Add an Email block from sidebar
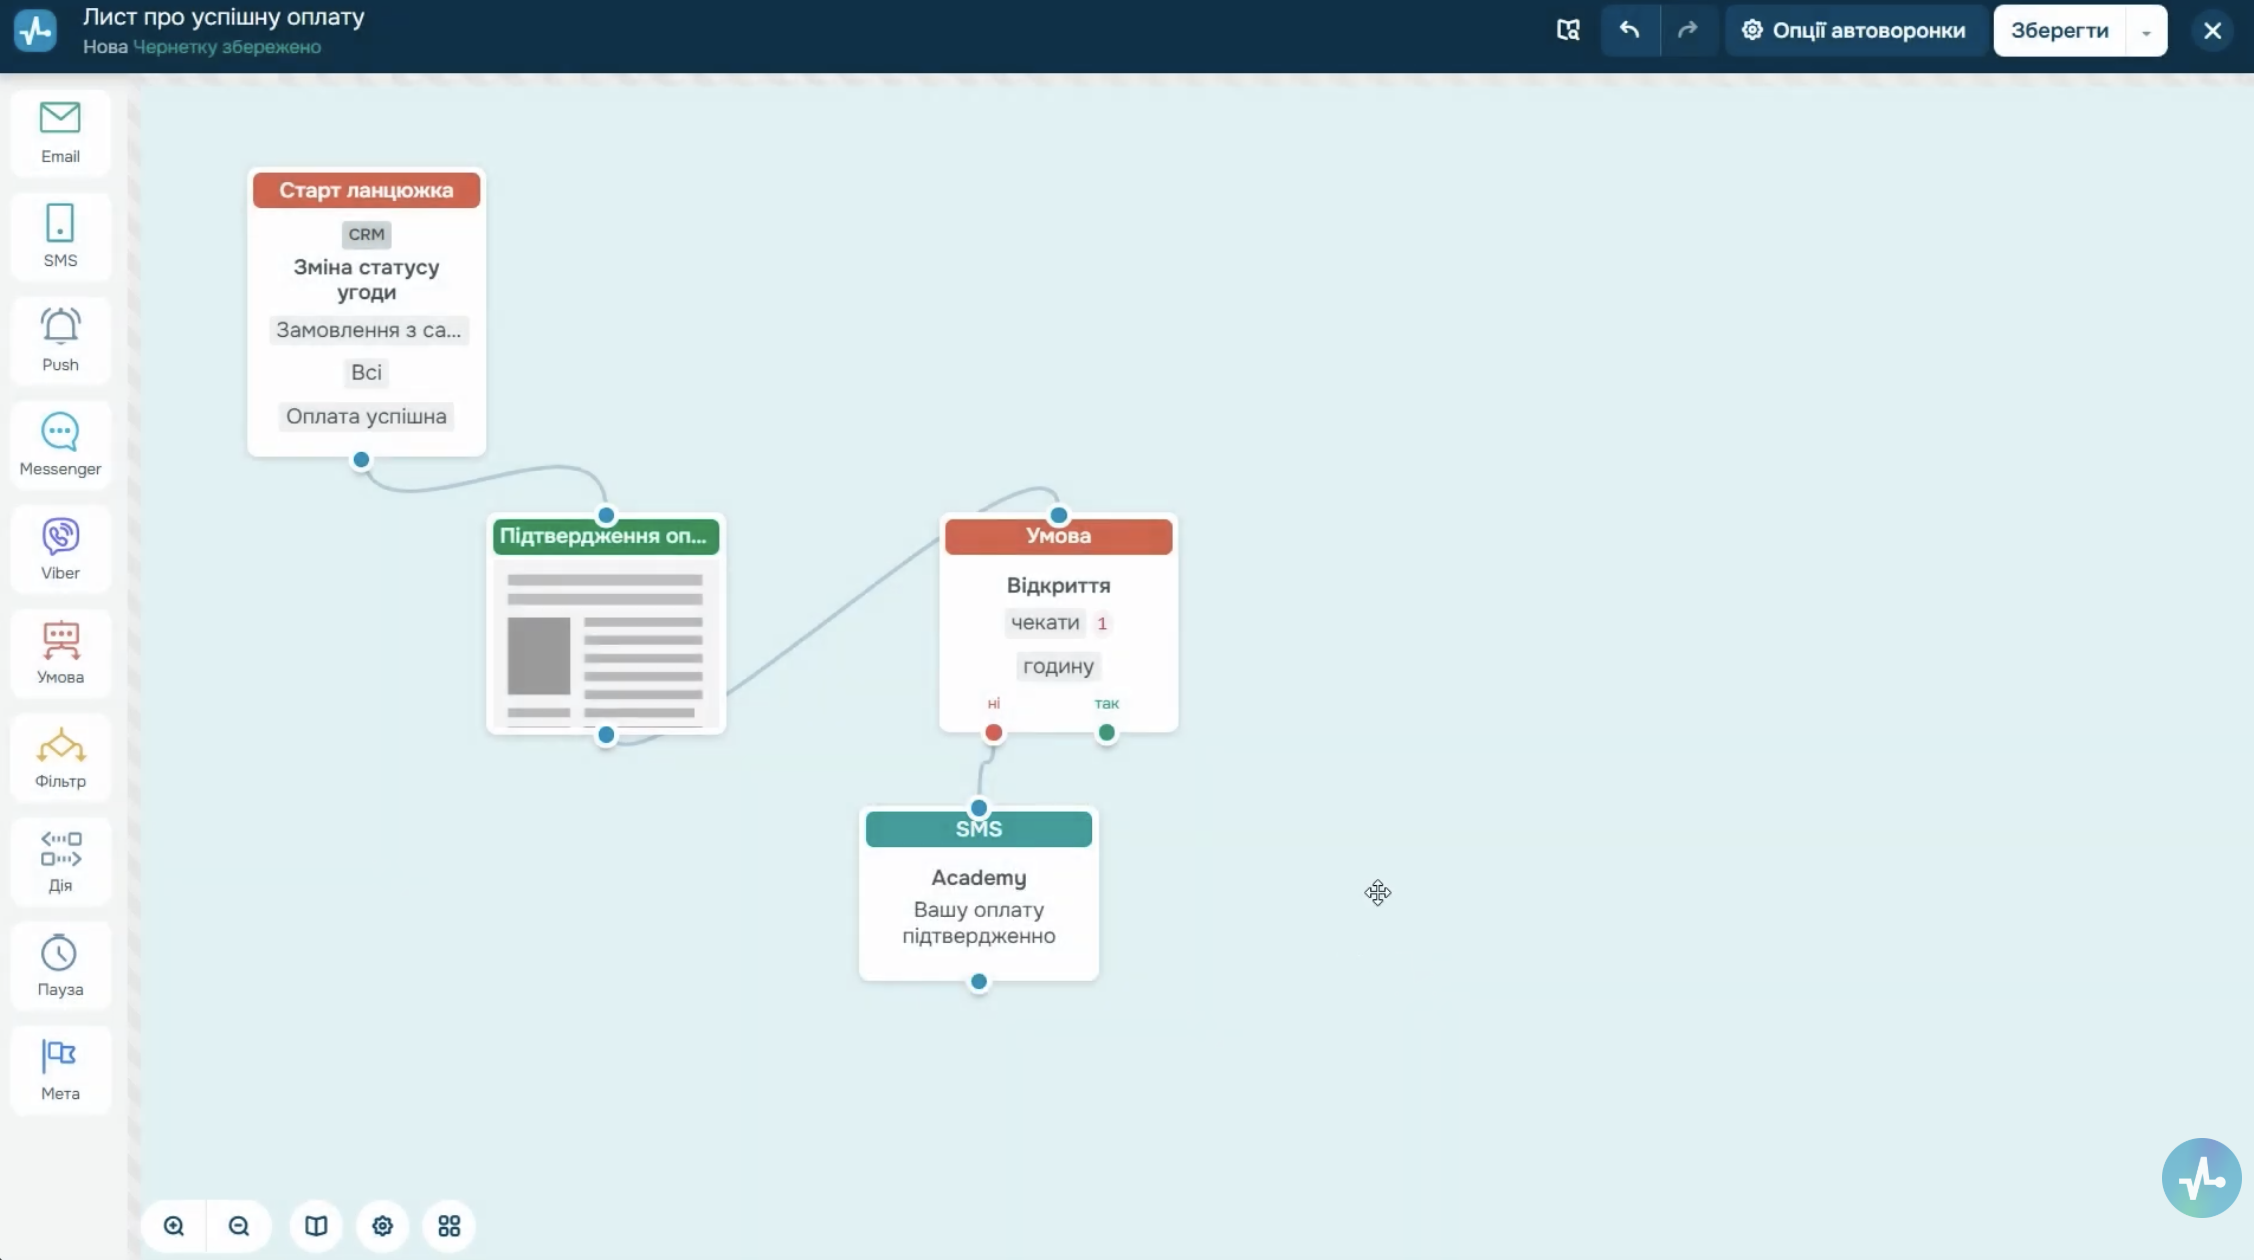This screenshot has height=1260, width=2254. tap(60, 132)
